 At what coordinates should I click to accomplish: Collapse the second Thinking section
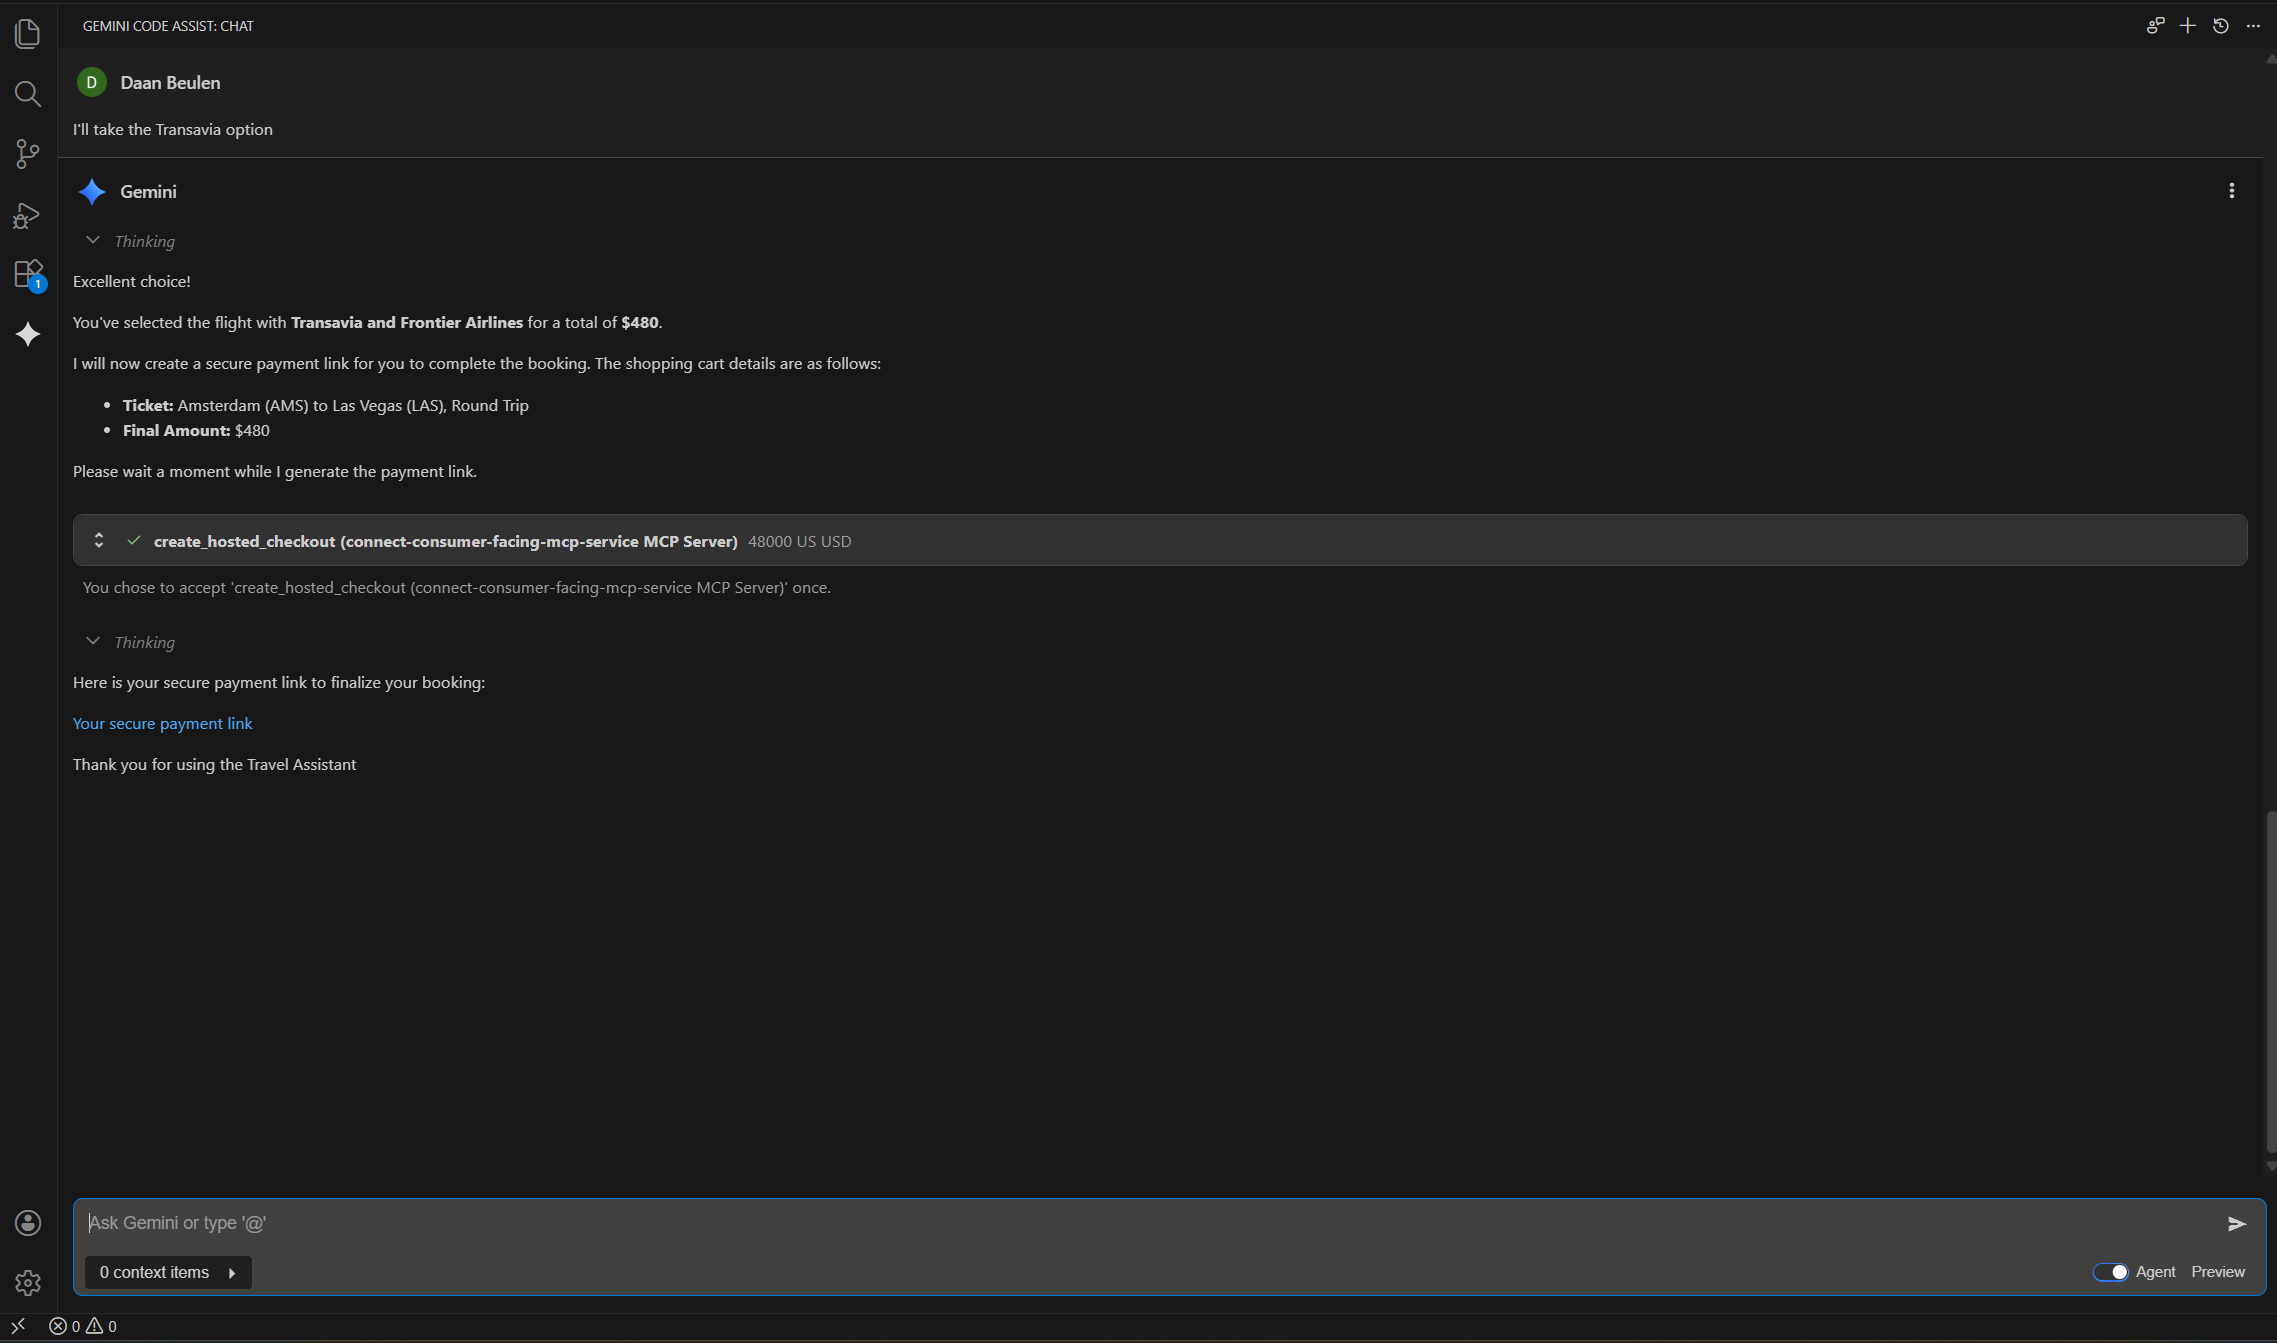[x=93, y=641]
